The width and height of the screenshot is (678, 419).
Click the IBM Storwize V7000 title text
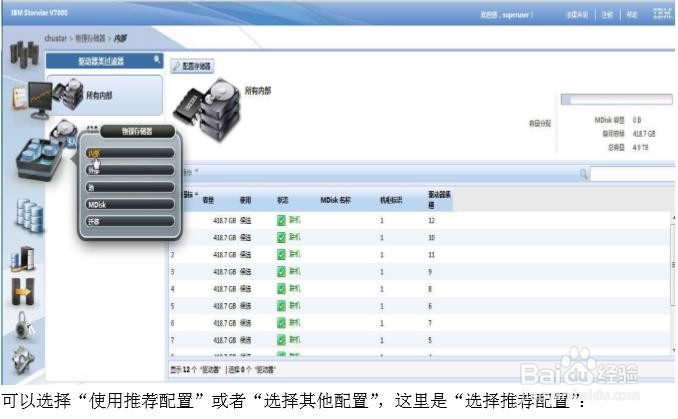coord(39,13)
